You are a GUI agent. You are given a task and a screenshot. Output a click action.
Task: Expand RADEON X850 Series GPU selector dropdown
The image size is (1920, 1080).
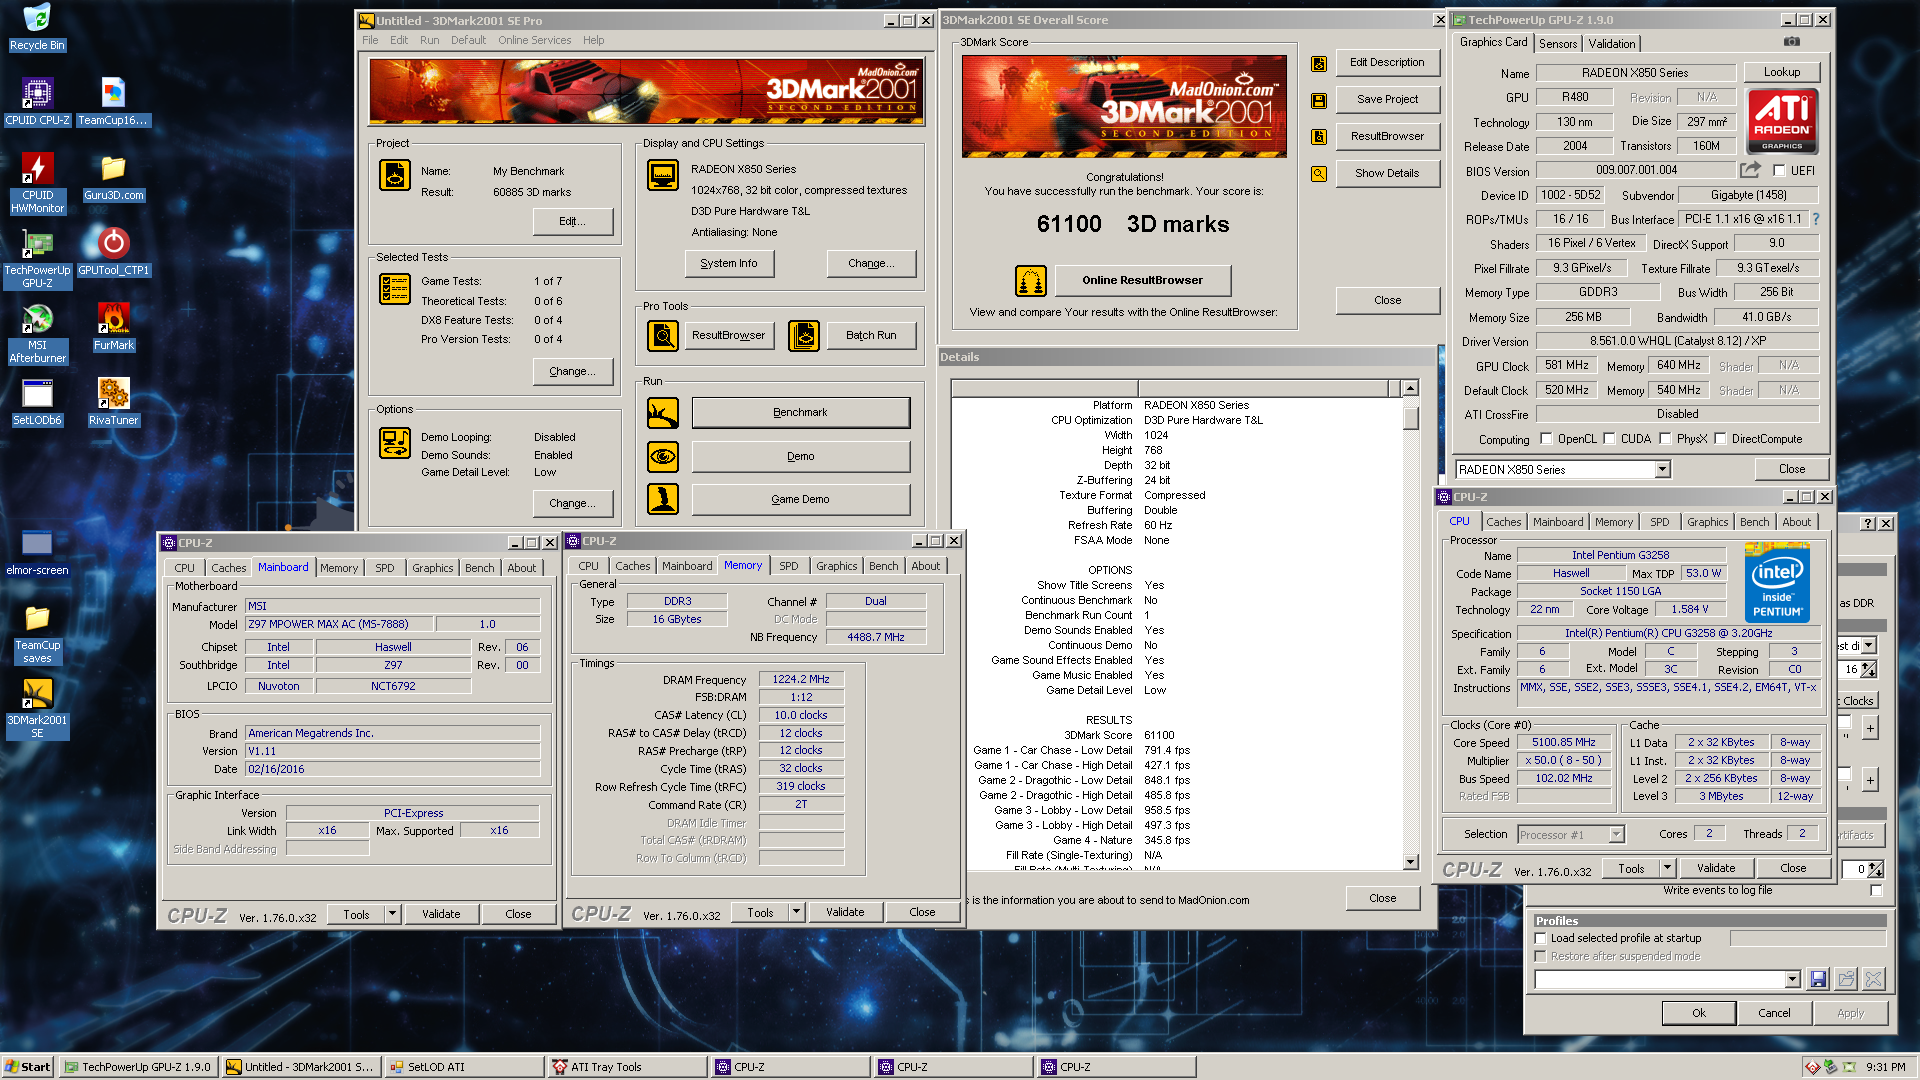(x=1662, y=469)
